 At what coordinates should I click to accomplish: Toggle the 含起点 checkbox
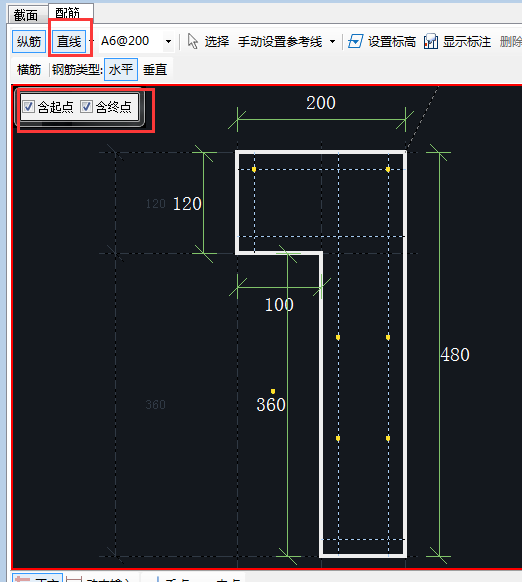tap(29, 107)
